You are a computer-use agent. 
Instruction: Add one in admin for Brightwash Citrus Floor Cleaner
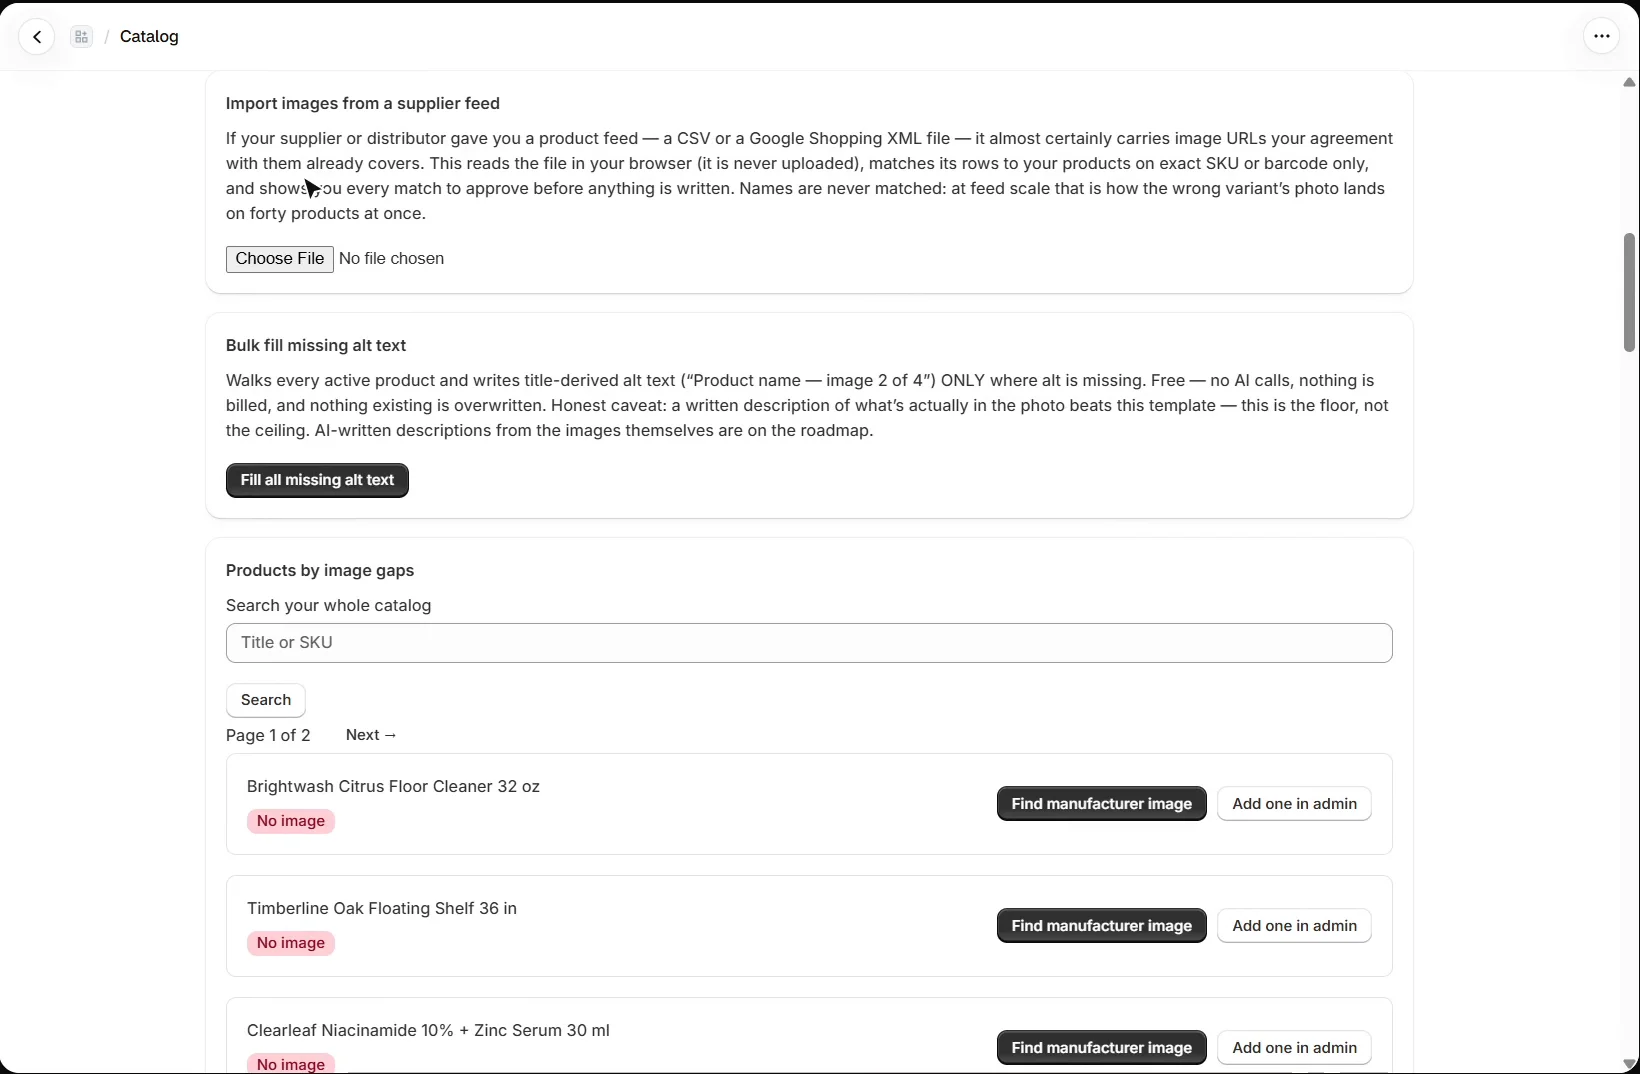click(1295, 804)
